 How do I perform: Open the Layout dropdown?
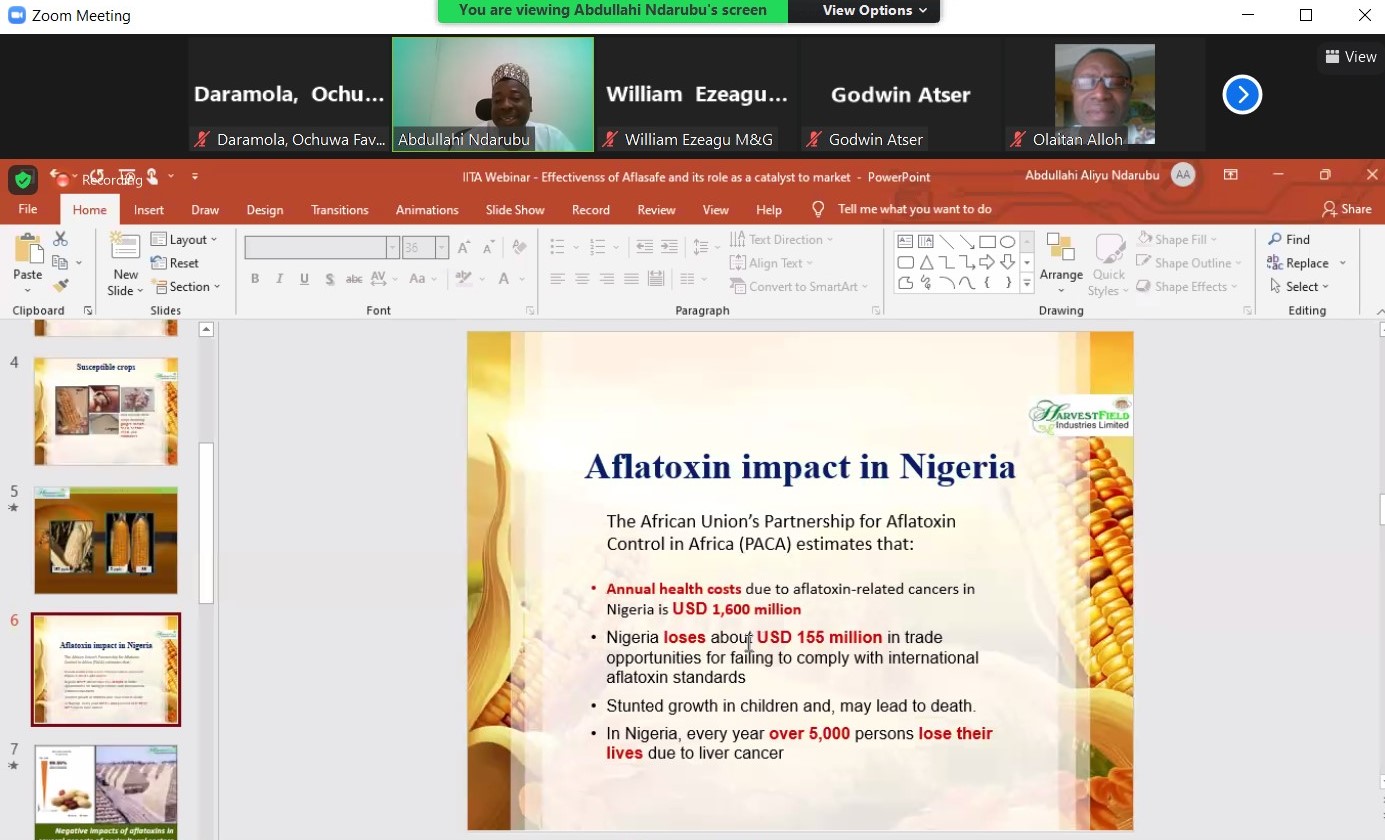click(186, 240)
